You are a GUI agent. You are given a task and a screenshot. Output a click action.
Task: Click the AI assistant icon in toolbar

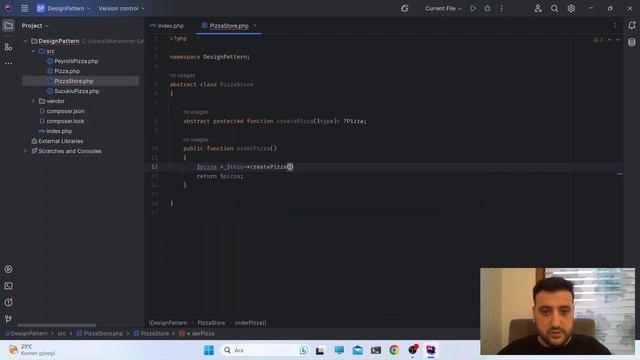[404, 8]
